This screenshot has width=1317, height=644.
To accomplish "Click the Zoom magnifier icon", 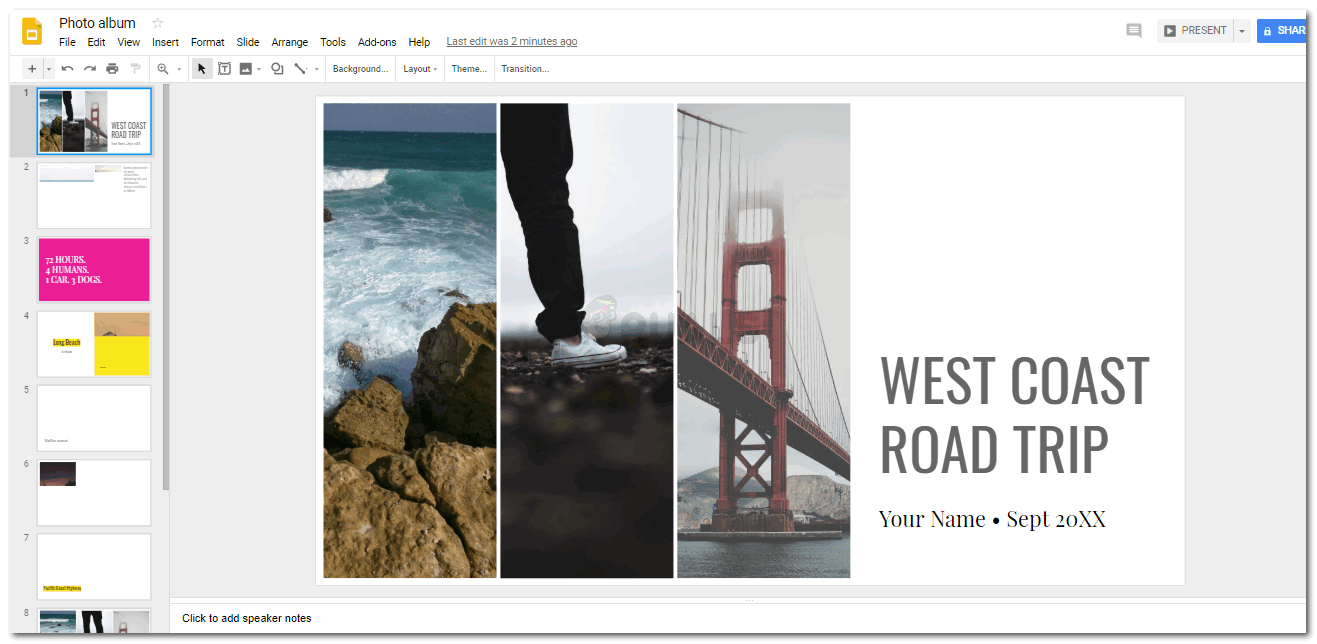I will [x=163, y=69].
